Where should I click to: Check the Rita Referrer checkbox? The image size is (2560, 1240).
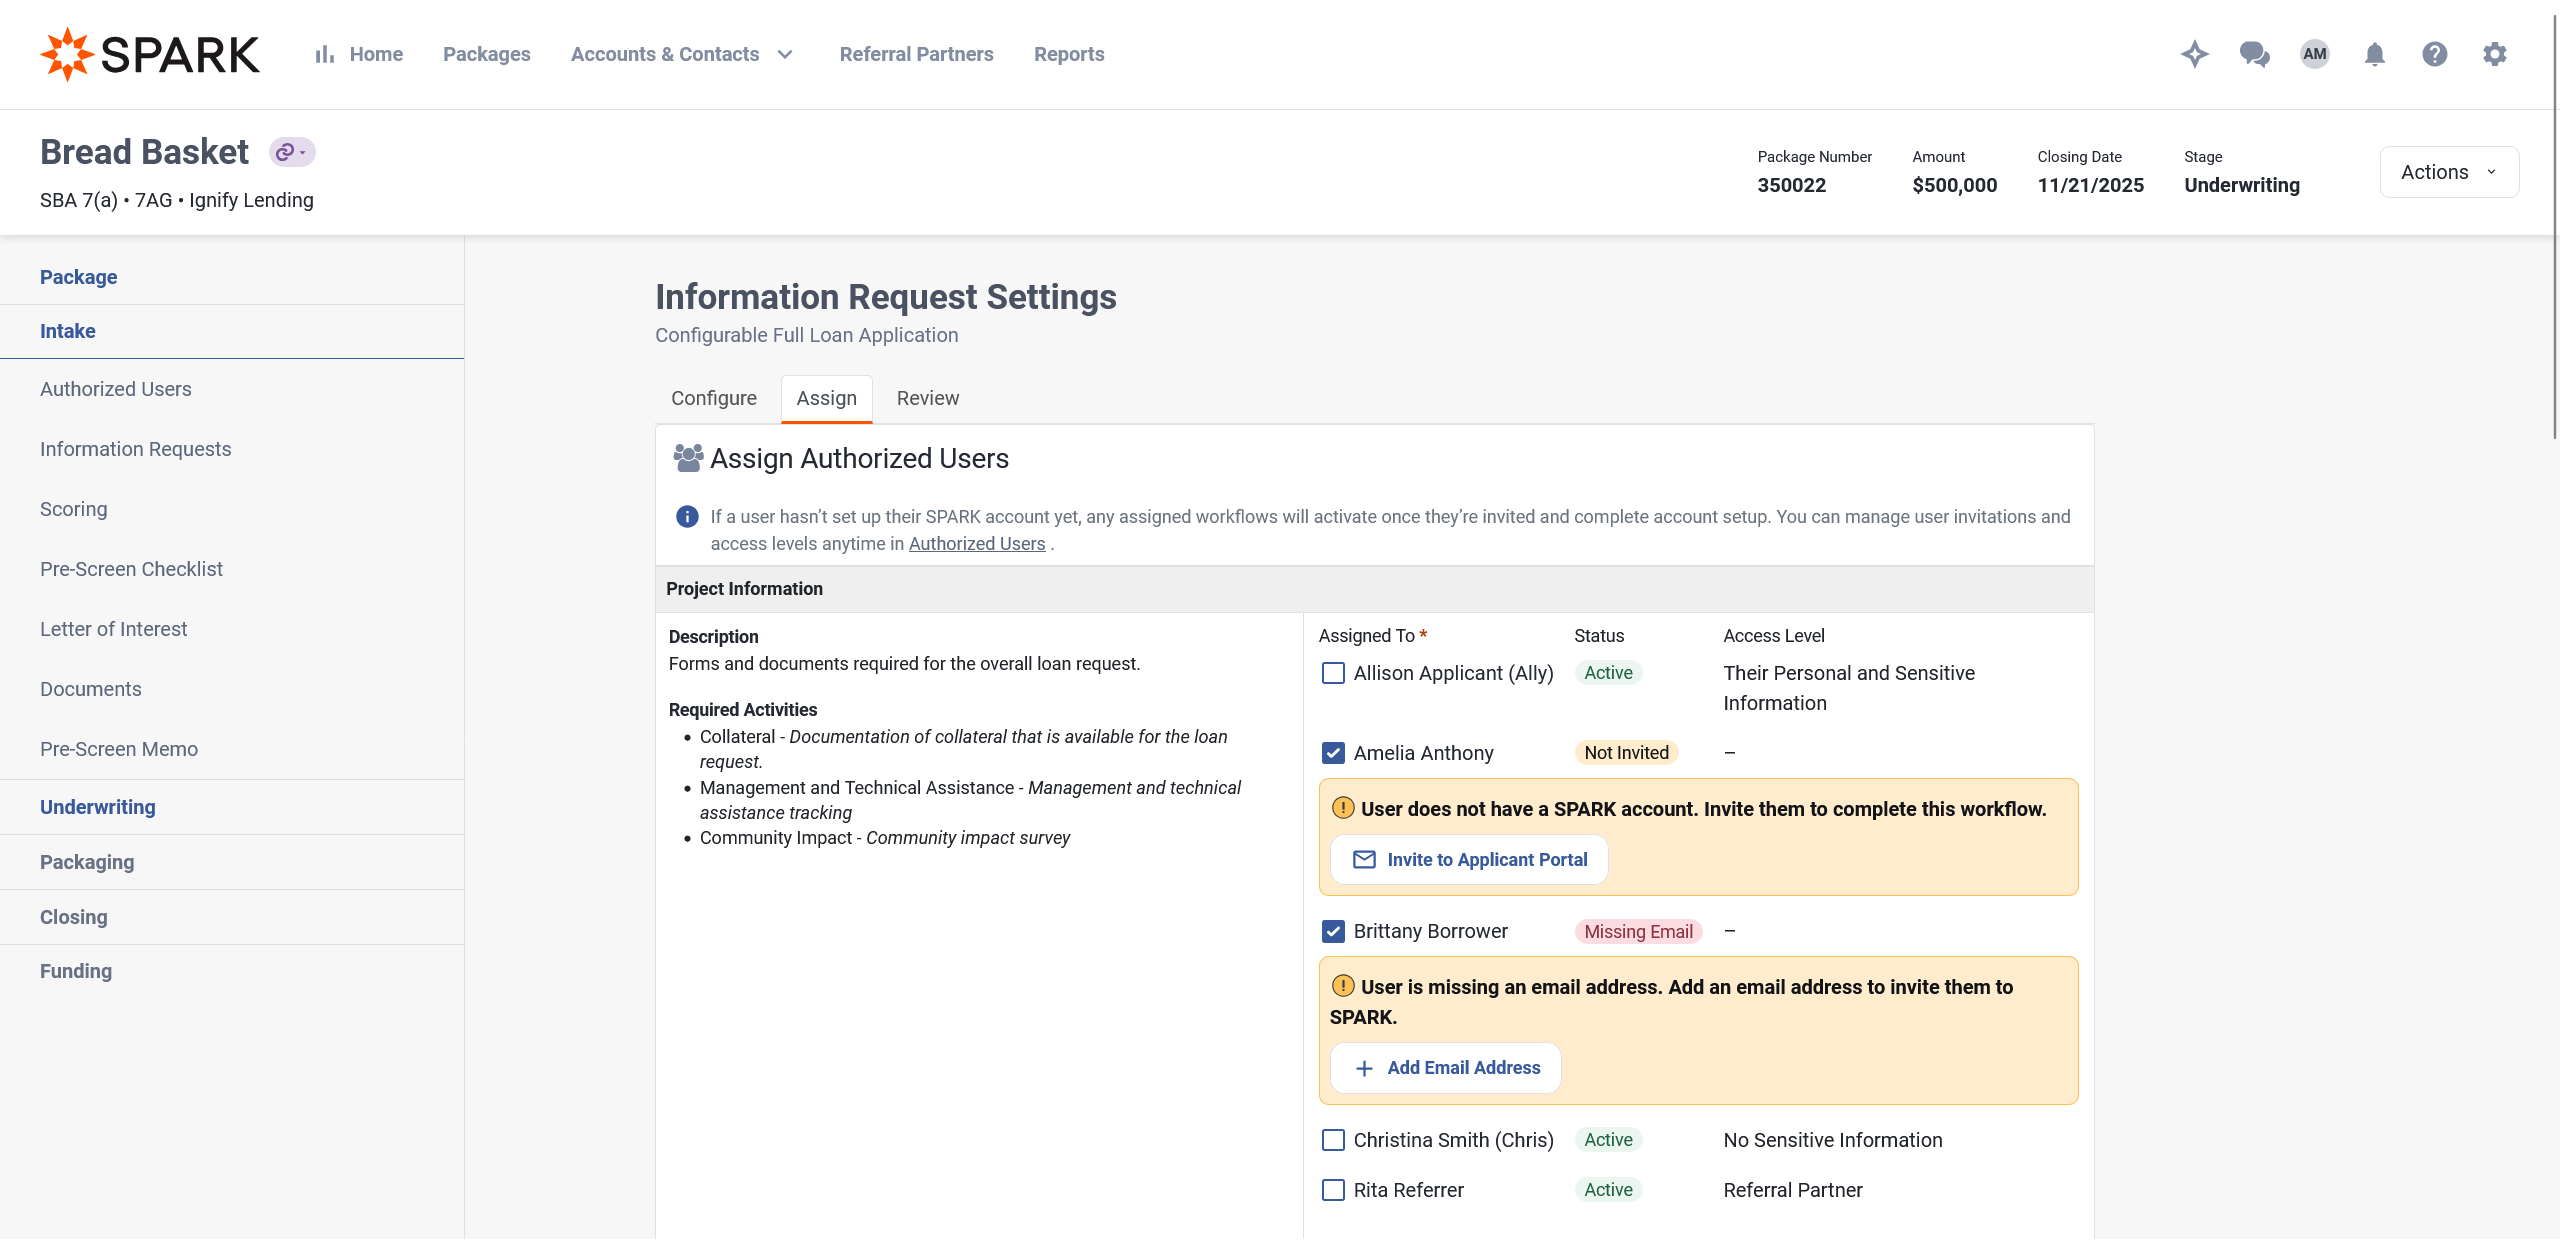pyautogui.click(x=1333, y=1190)
